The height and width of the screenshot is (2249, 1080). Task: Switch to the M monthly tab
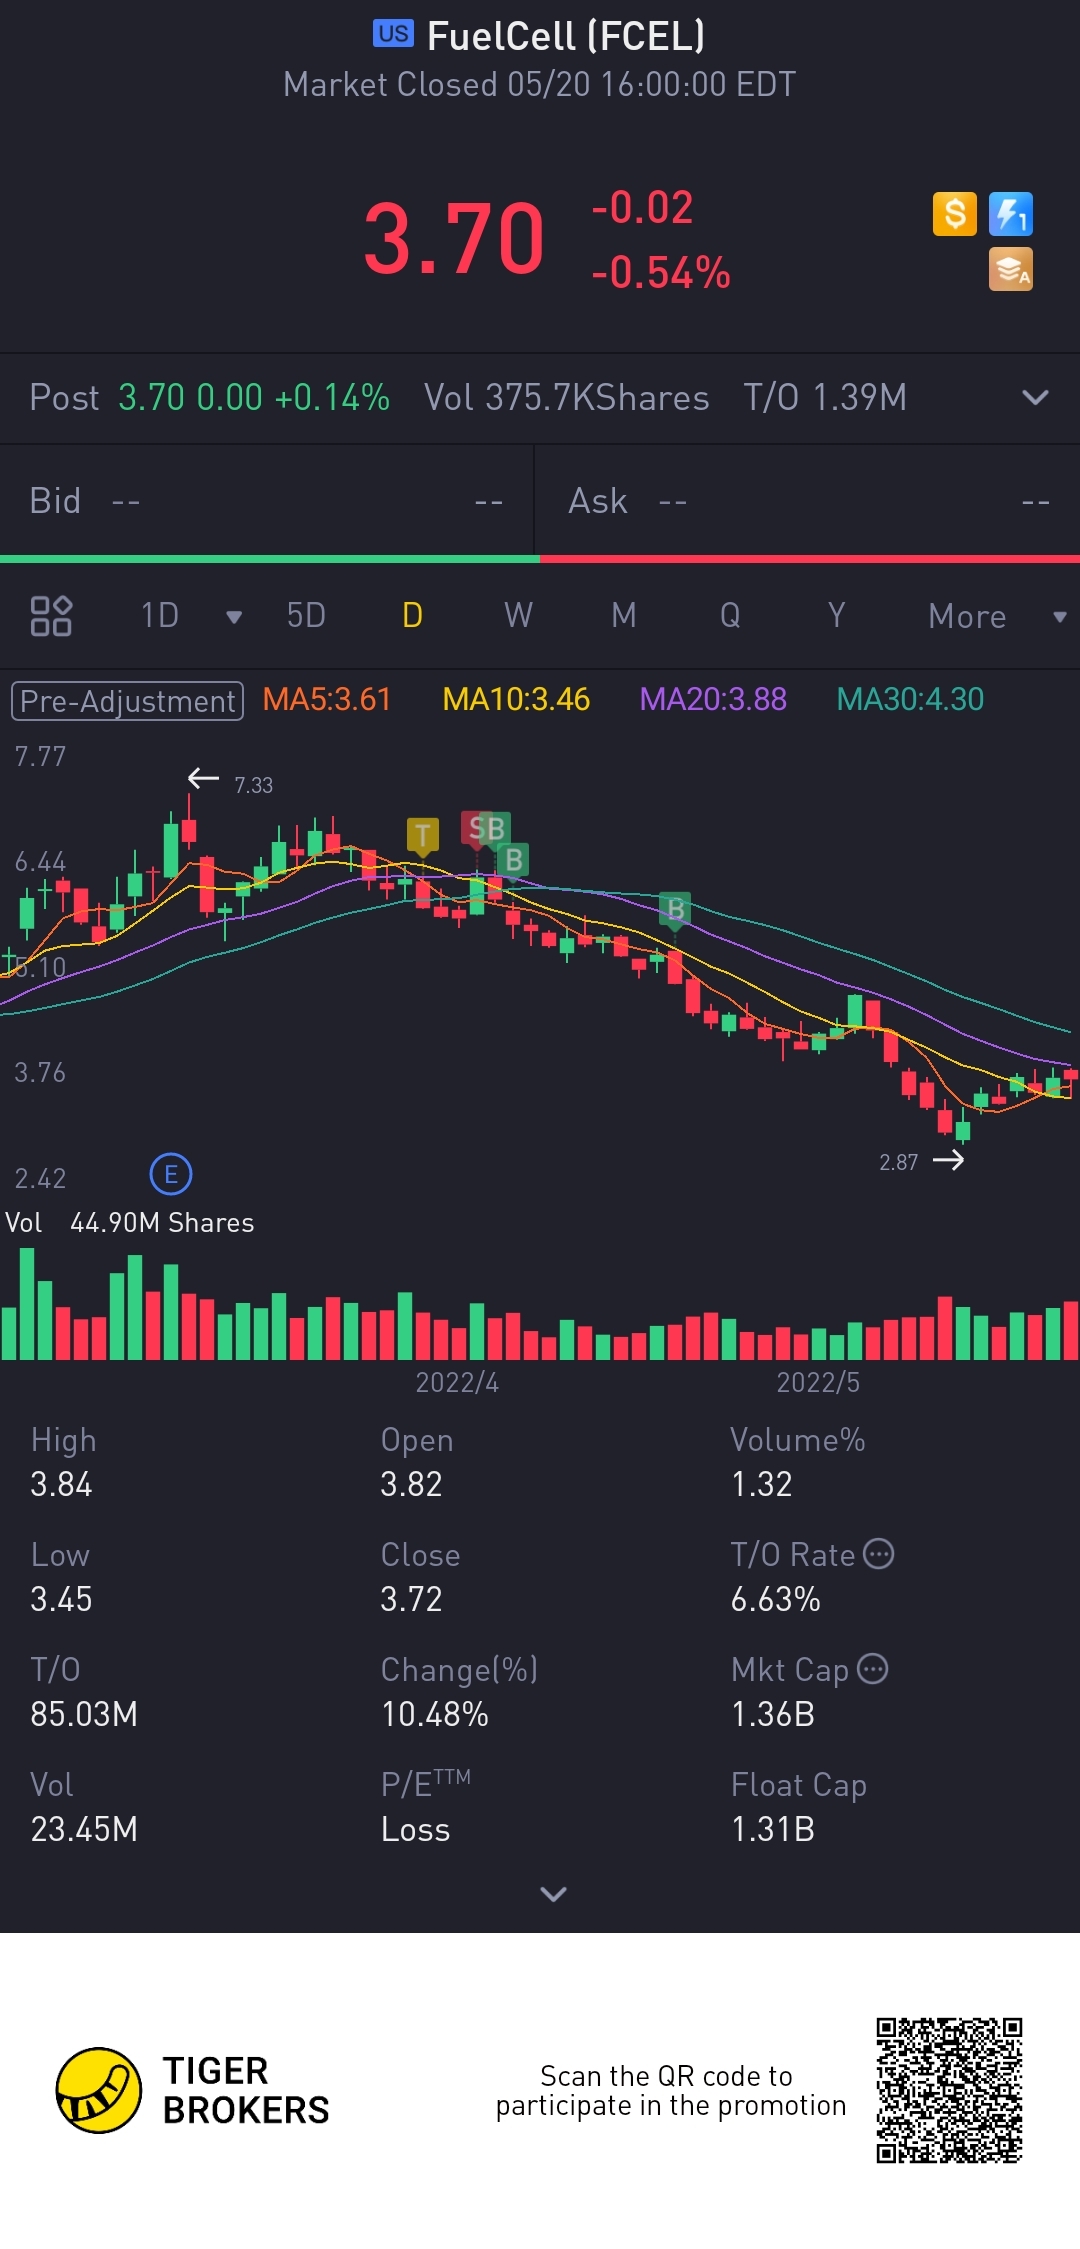624,615
